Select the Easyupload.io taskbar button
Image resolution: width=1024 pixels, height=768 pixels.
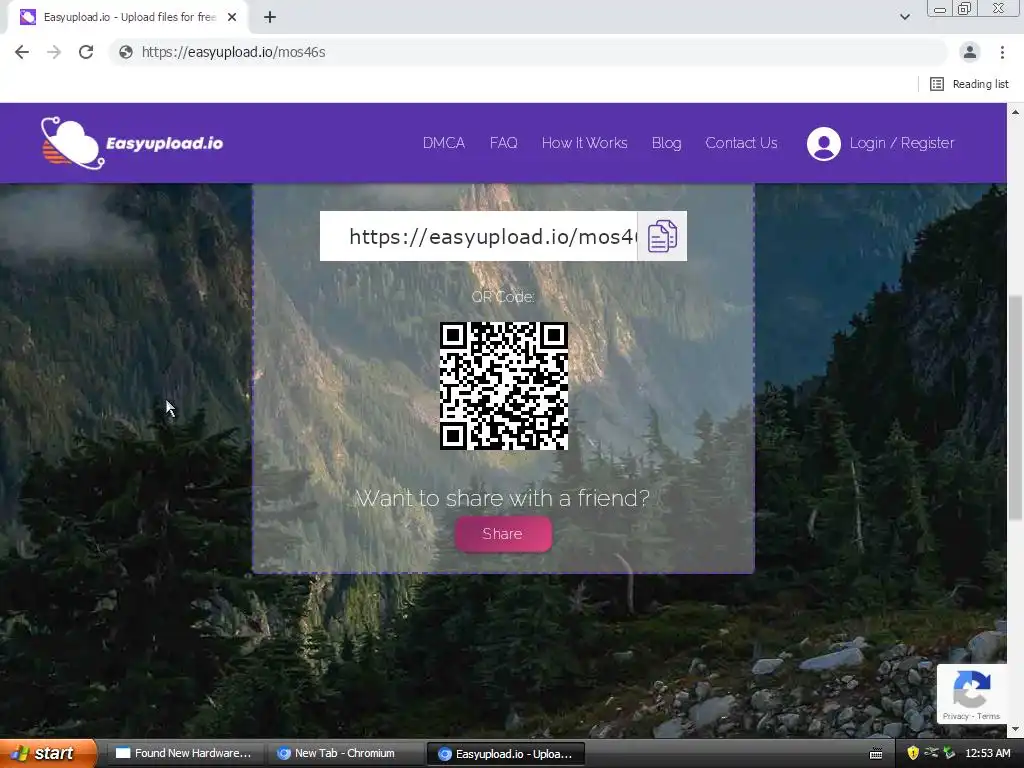(x=506, y=754)
